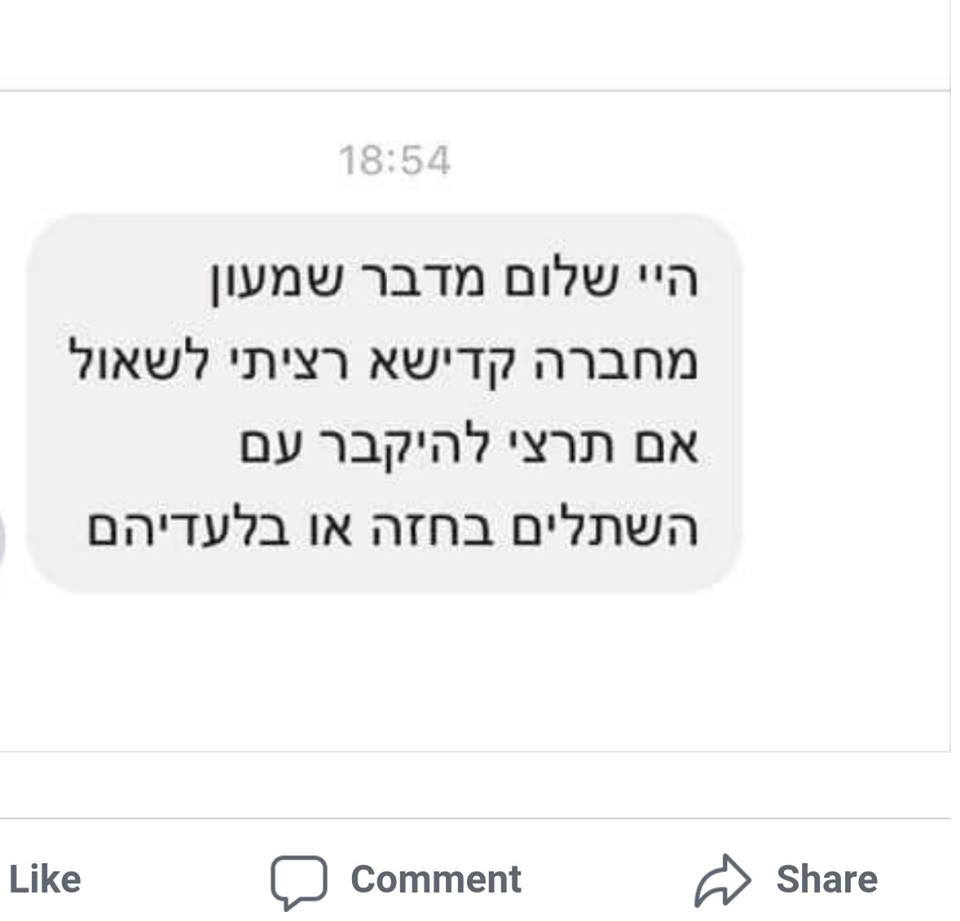Click the Share text label

(827, 880)
